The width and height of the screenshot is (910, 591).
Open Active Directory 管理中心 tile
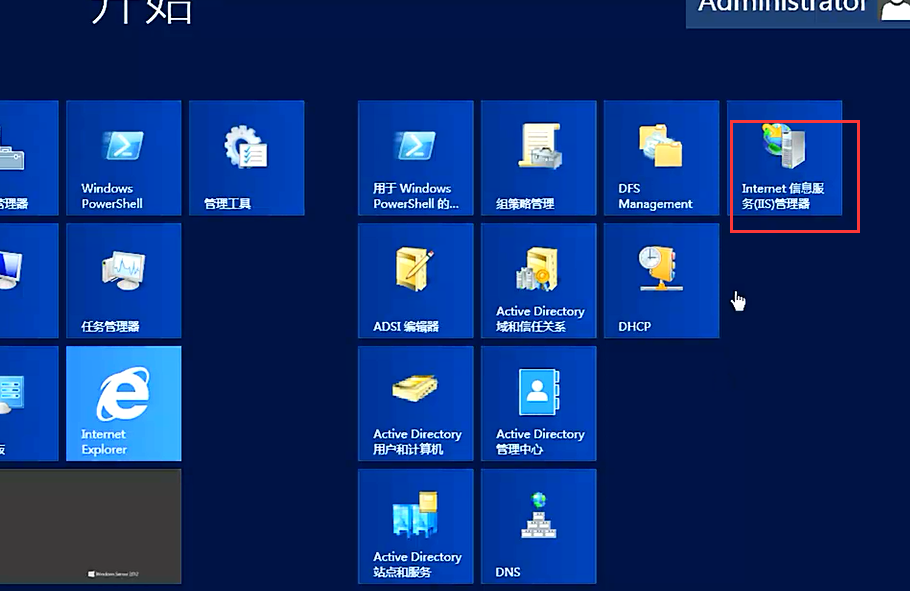click(539, 403)
